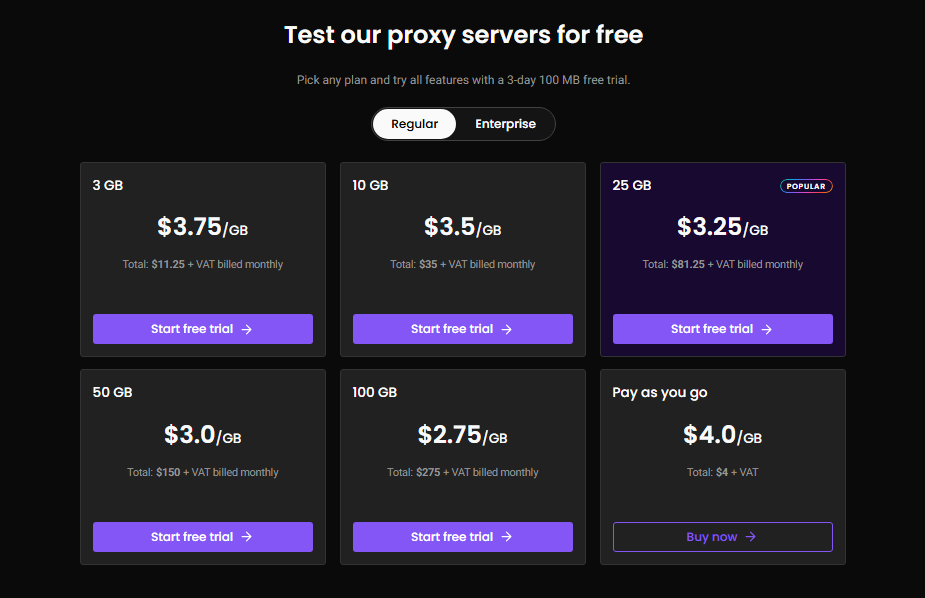Image resolution: width=925 pixels, height=598 pixels.
Task: Switch to the Regular pricing tab
Action: pyautogui.click(x=414, y=124)
